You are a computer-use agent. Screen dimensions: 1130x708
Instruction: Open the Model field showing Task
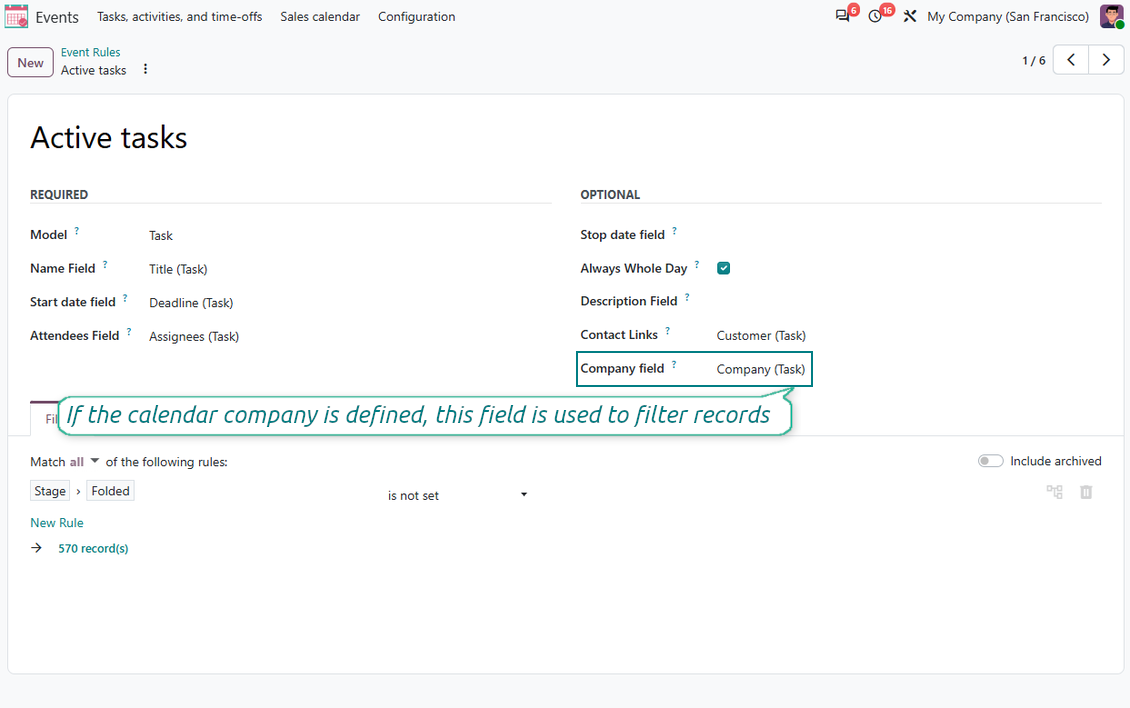point(161,235)
